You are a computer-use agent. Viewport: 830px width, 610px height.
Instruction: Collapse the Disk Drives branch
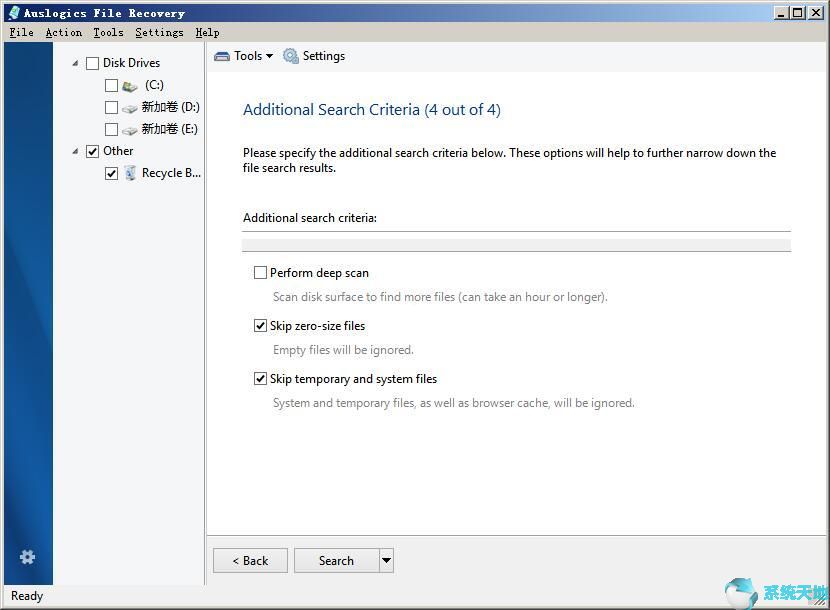point(75,62)
